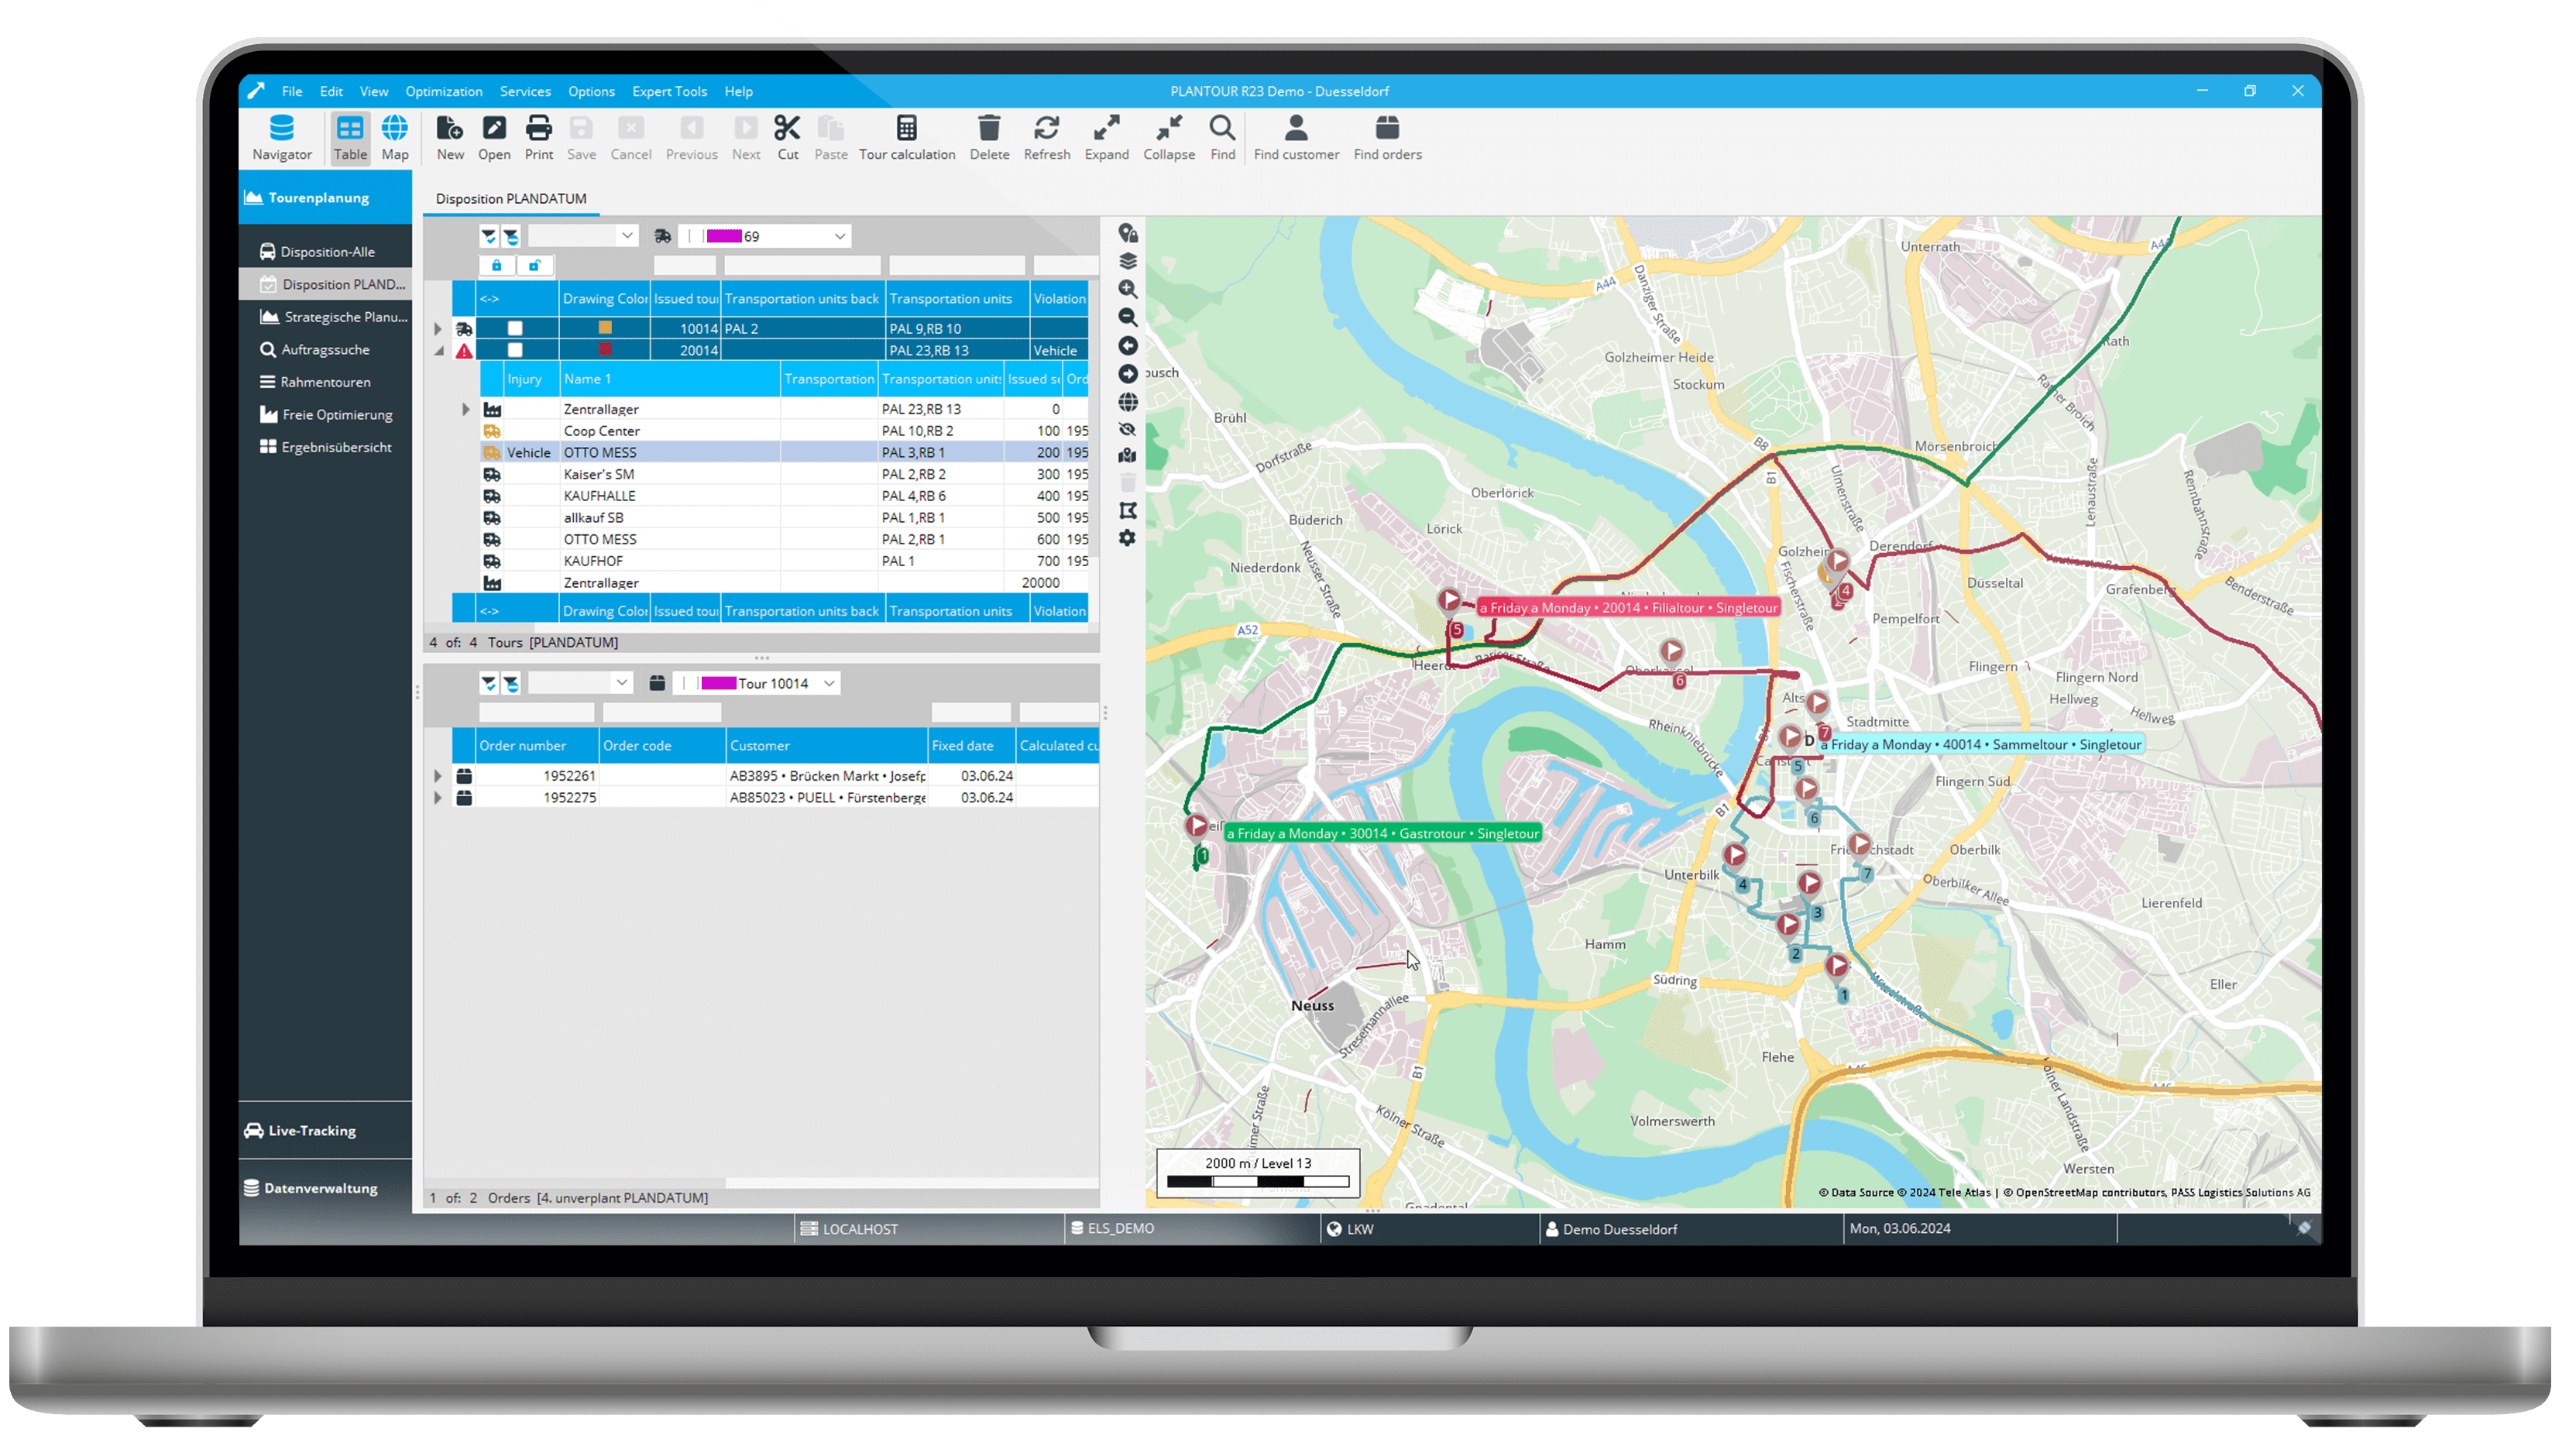2569x1456 pixels.
Task: Open the Map view icon in the toolbar
Action: 396,137
